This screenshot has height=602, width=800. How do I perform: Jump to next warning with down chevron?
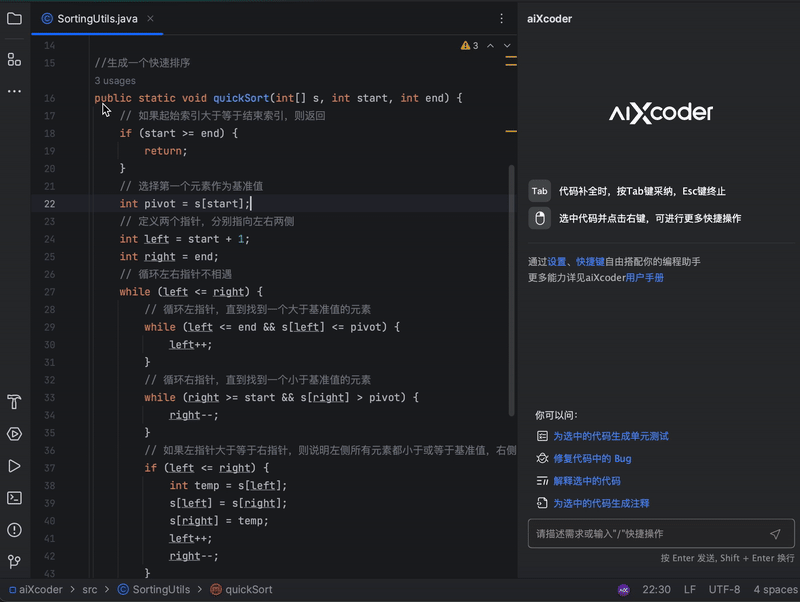coord(506,45)
